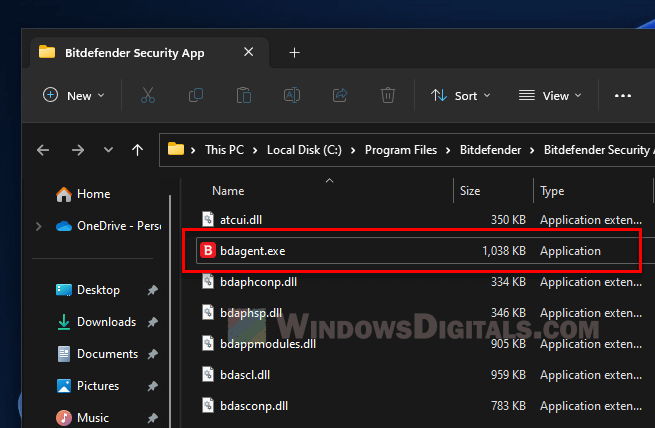Click the bdappmodules.dll file icon
The image size is (655, 428).
click(208, 343)
